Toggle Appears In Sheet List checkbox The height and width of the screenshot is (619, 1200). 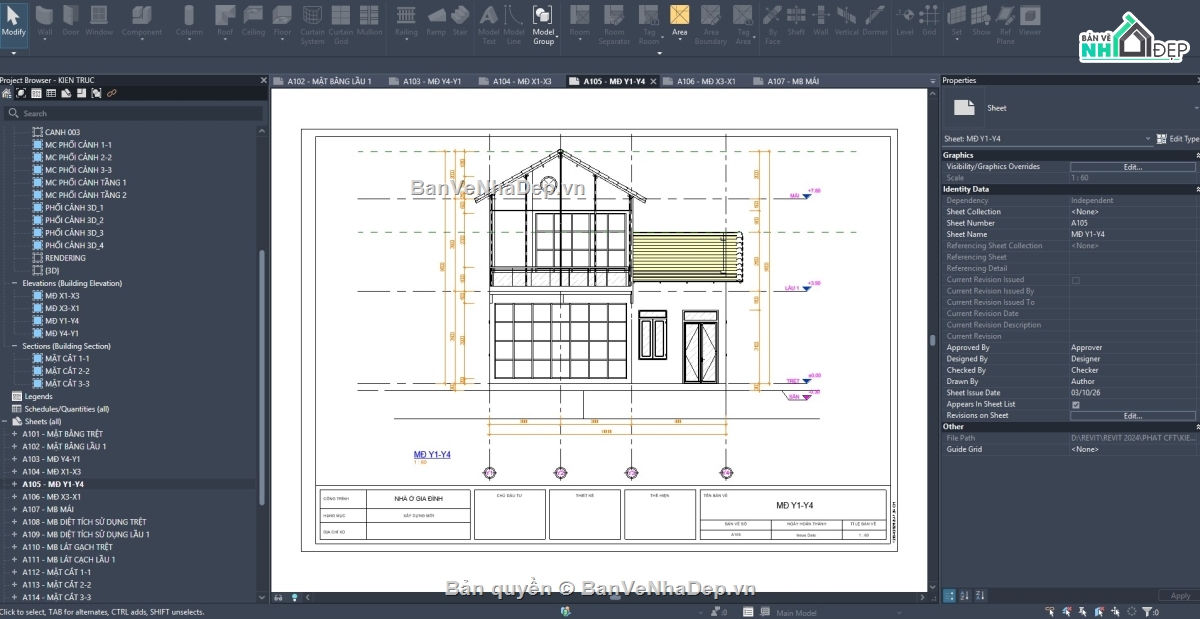pyautogui.click(x=1075, y=404)
